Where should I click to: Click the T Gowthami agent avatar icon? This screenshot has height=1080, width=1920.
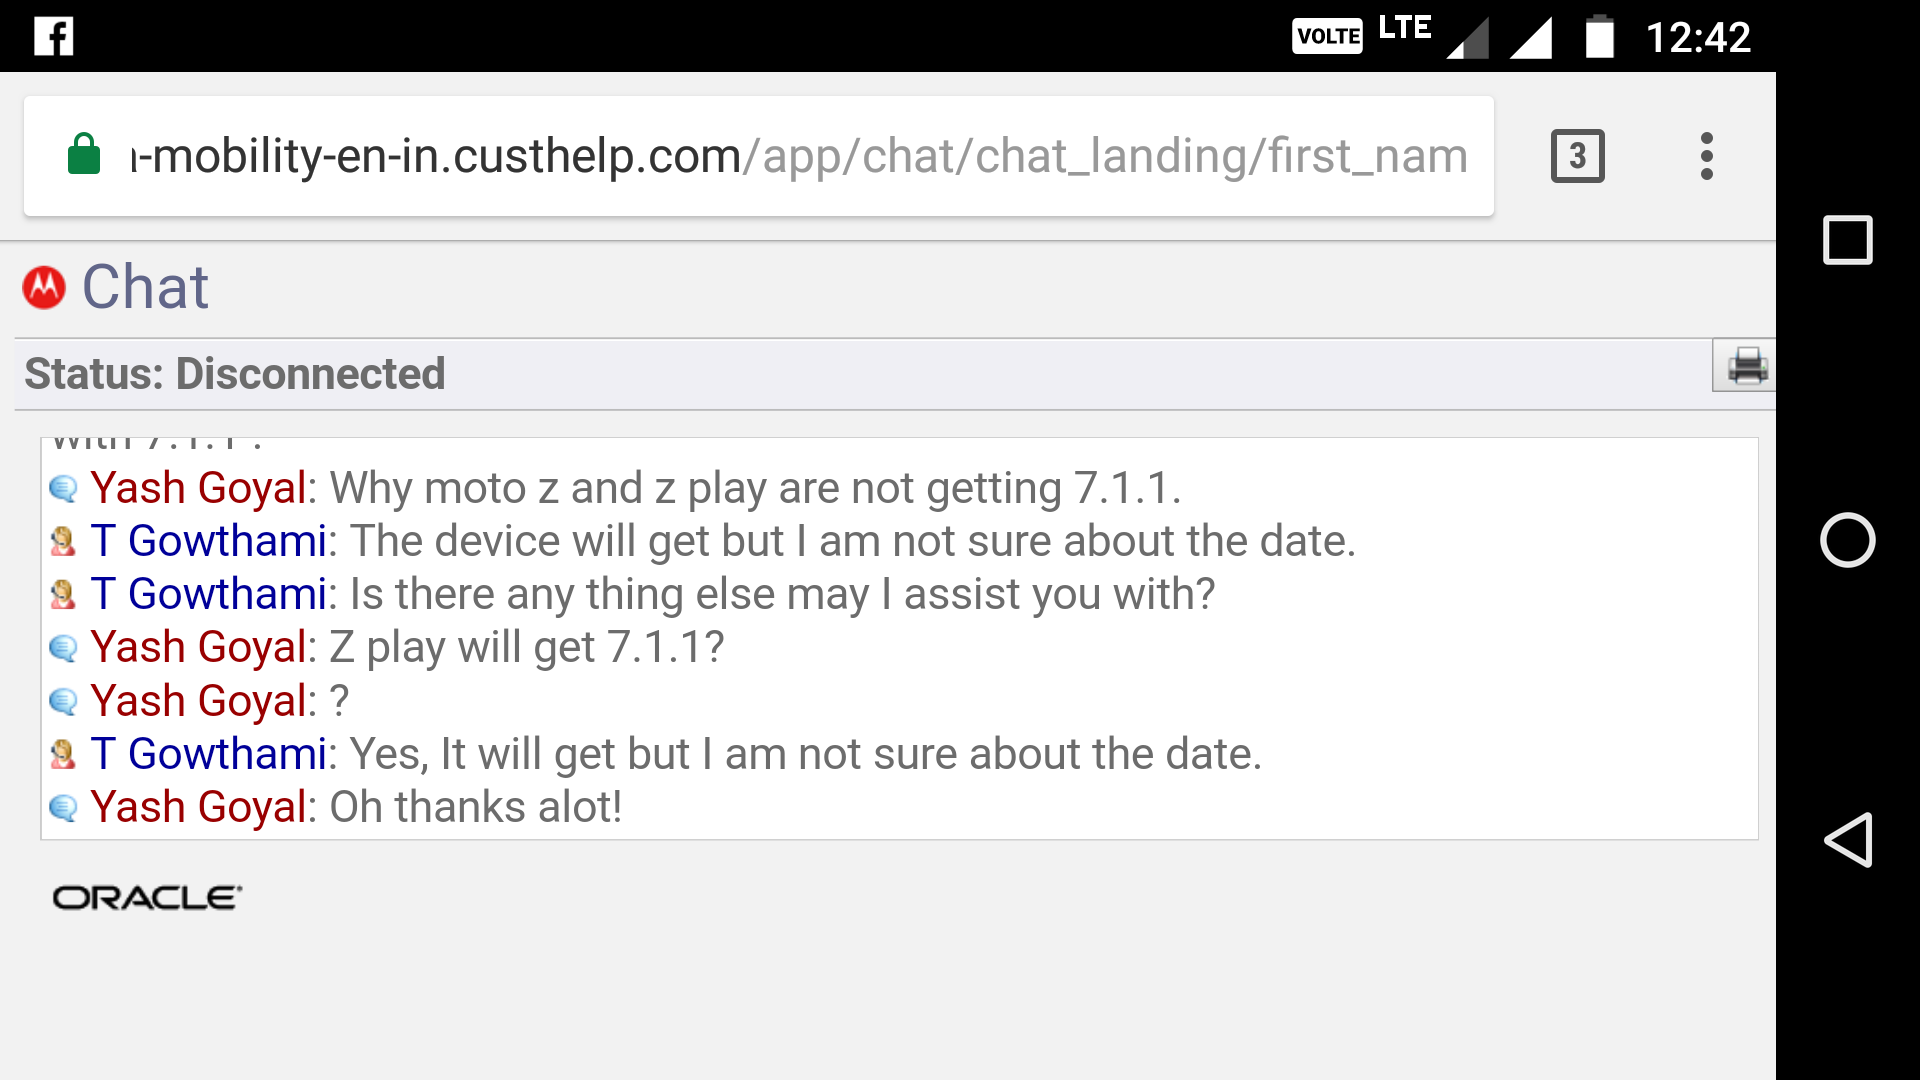click(x=62, y=539)
